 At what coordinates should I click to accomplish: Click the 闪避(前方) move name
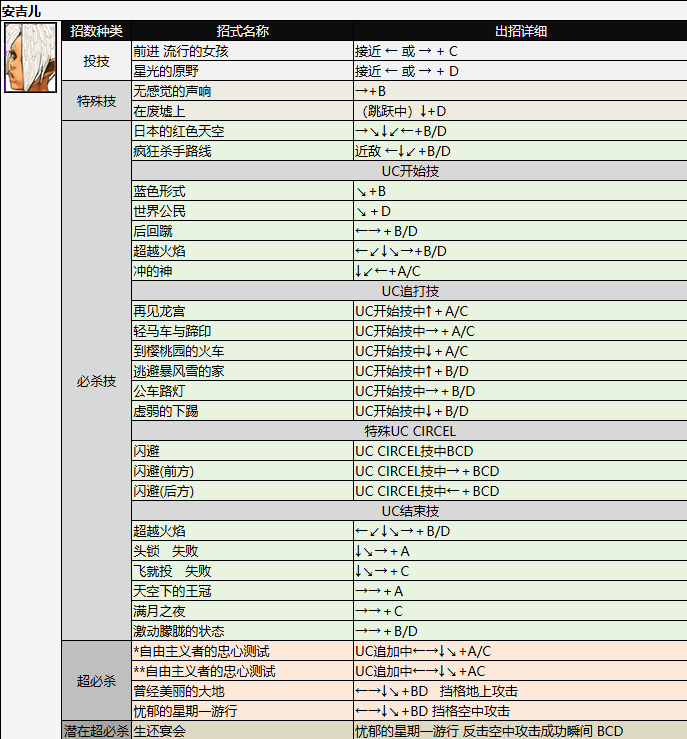tap(164, 471)
